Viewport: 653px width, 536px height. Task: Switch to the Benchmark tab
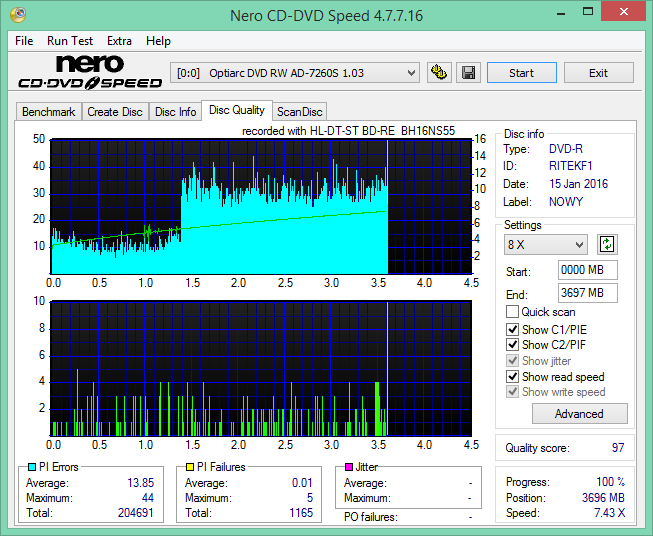[49, 112]
